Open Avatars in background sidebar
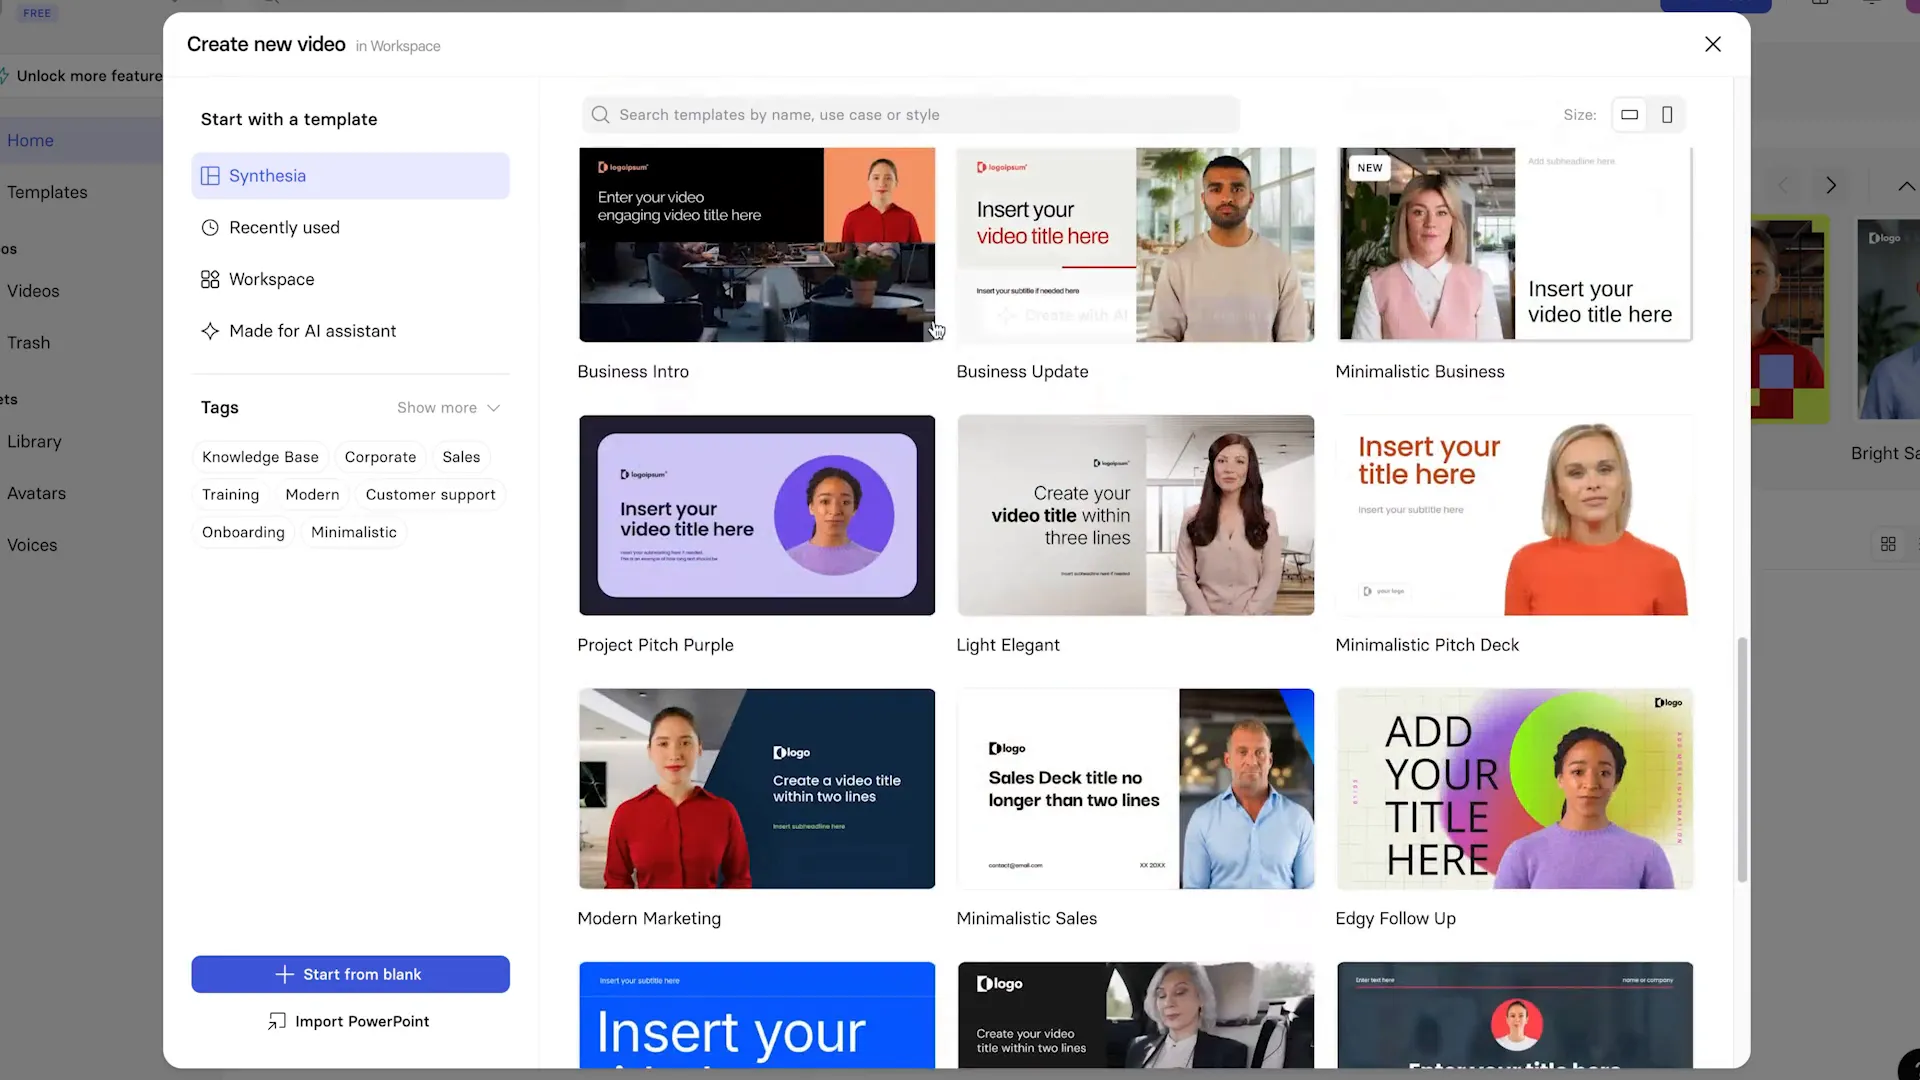This screenshot has height=1080, width=1920. click(36, 494)
